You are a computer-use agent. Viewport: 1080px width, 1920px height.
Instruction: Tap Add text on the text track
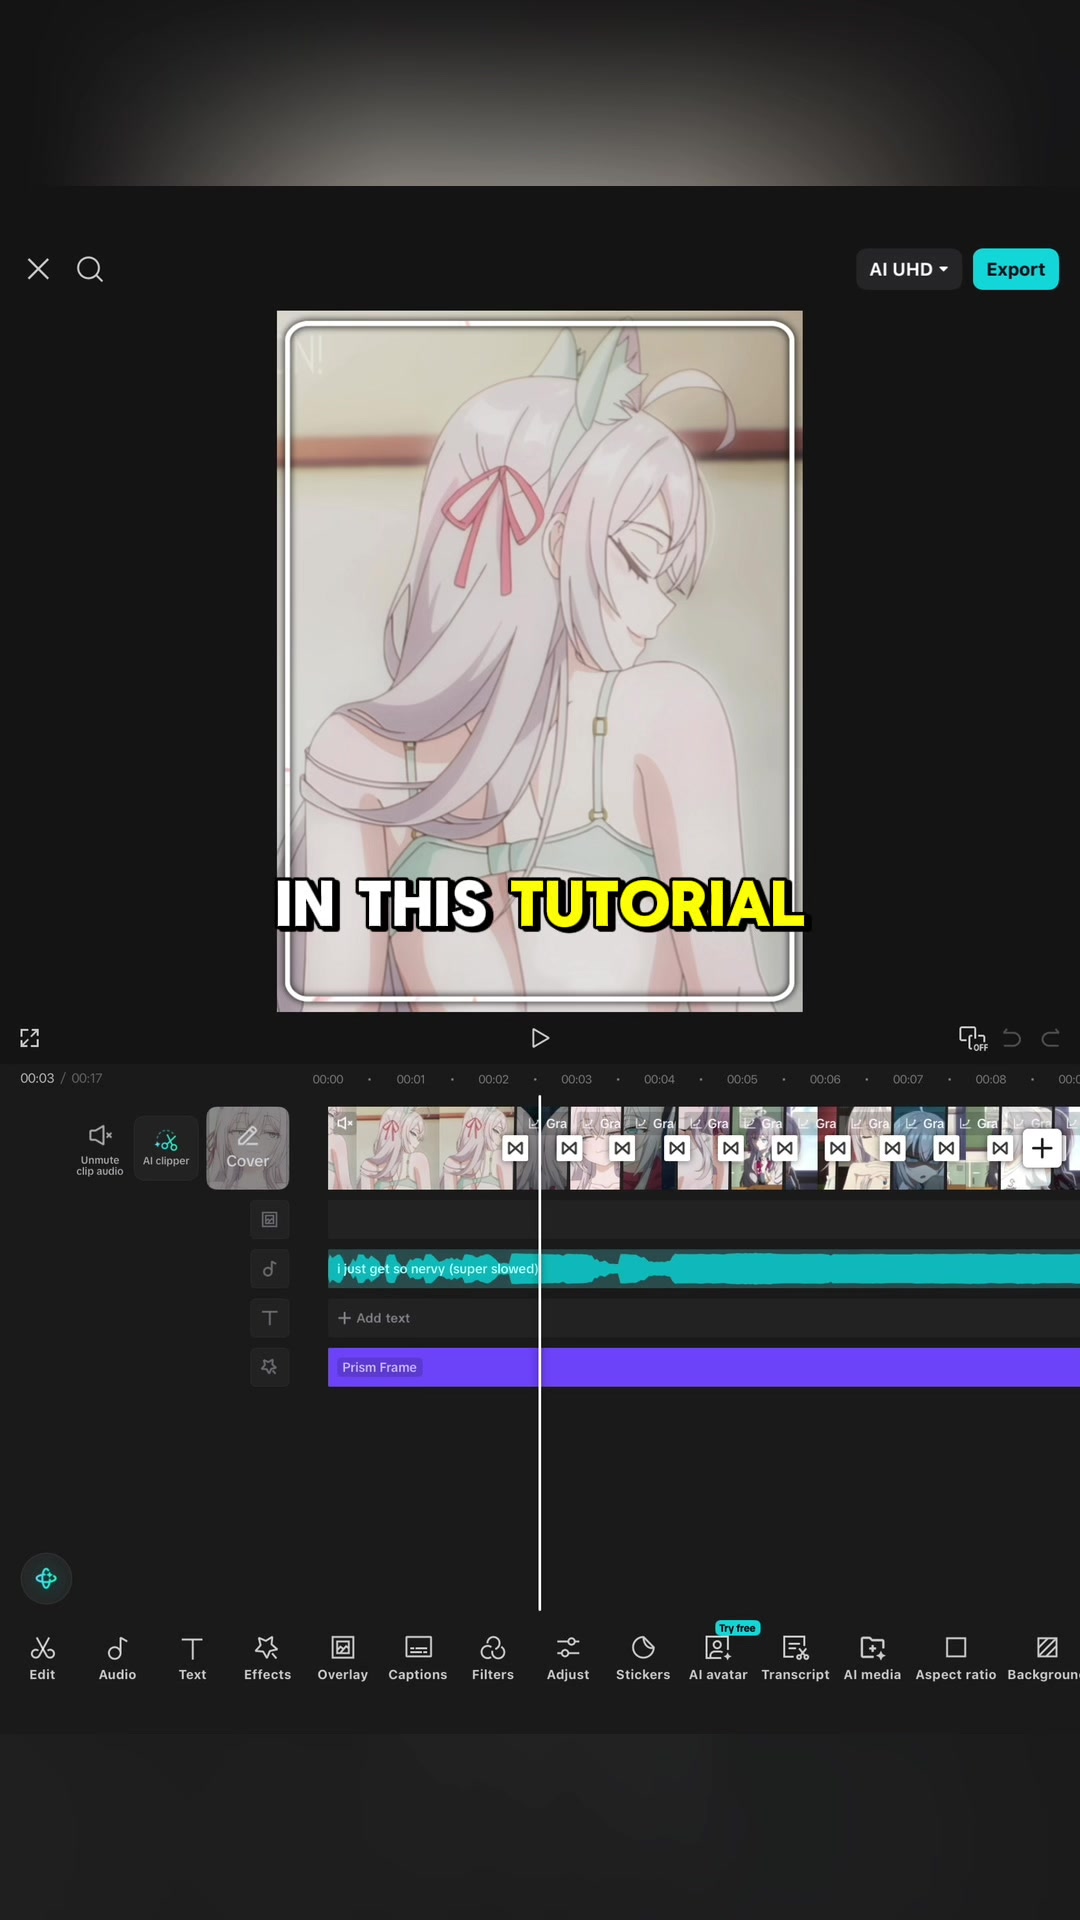374,1318
